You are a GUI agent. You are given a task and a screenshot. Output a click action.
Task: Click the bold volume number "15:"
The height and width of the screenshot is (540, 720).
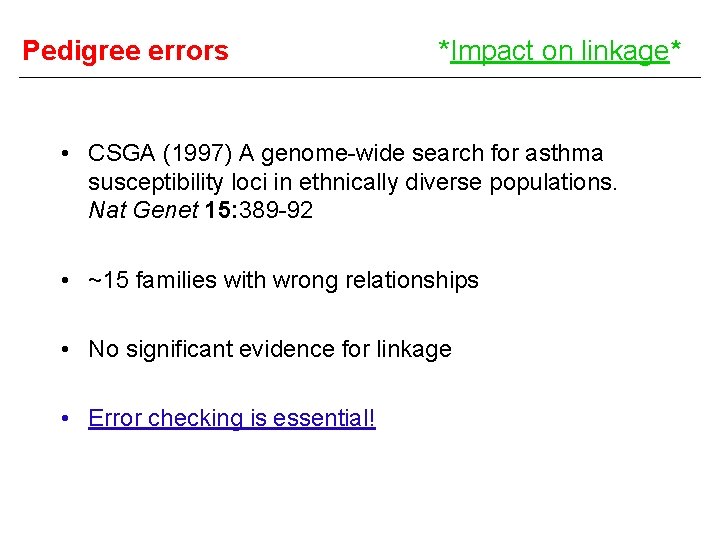pyautogui.click(x=221, y=210)
